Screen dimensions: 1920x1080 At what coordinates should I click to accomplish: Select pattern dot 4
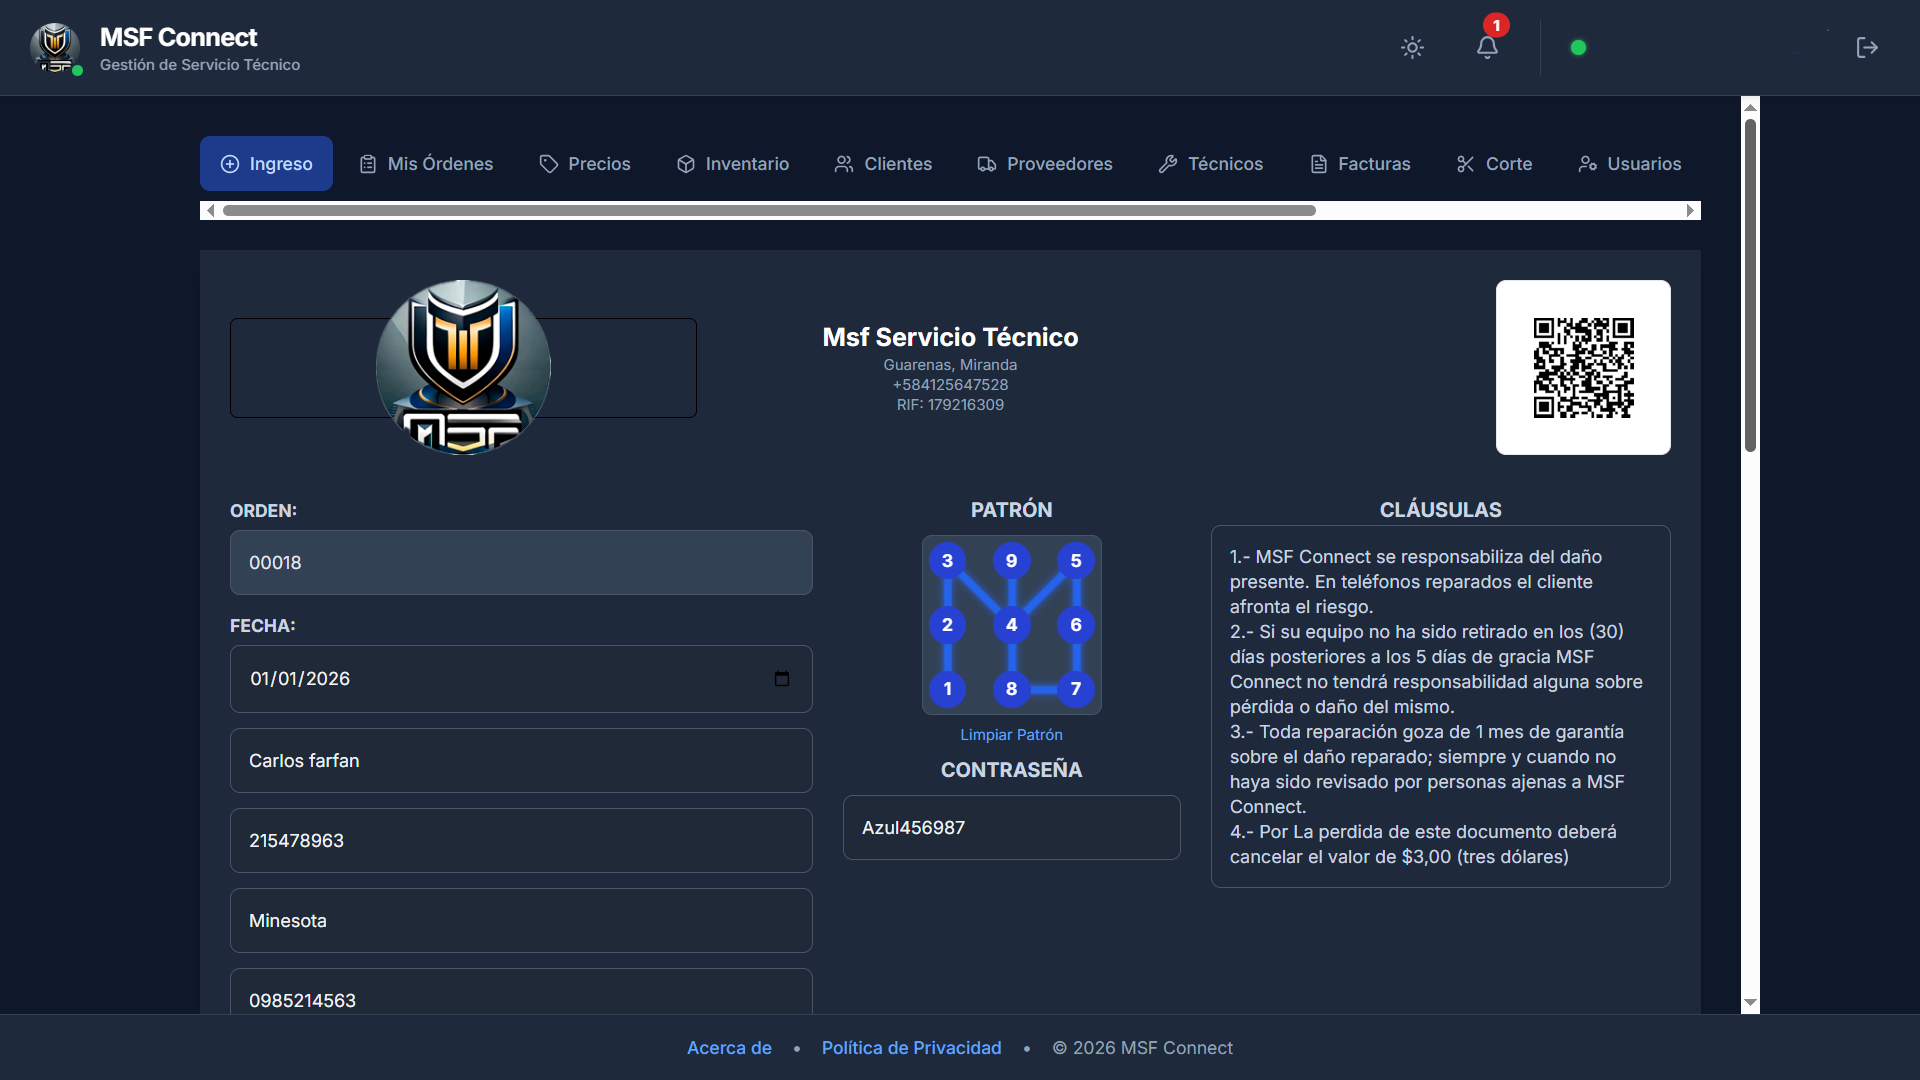tap(1011, 625)
